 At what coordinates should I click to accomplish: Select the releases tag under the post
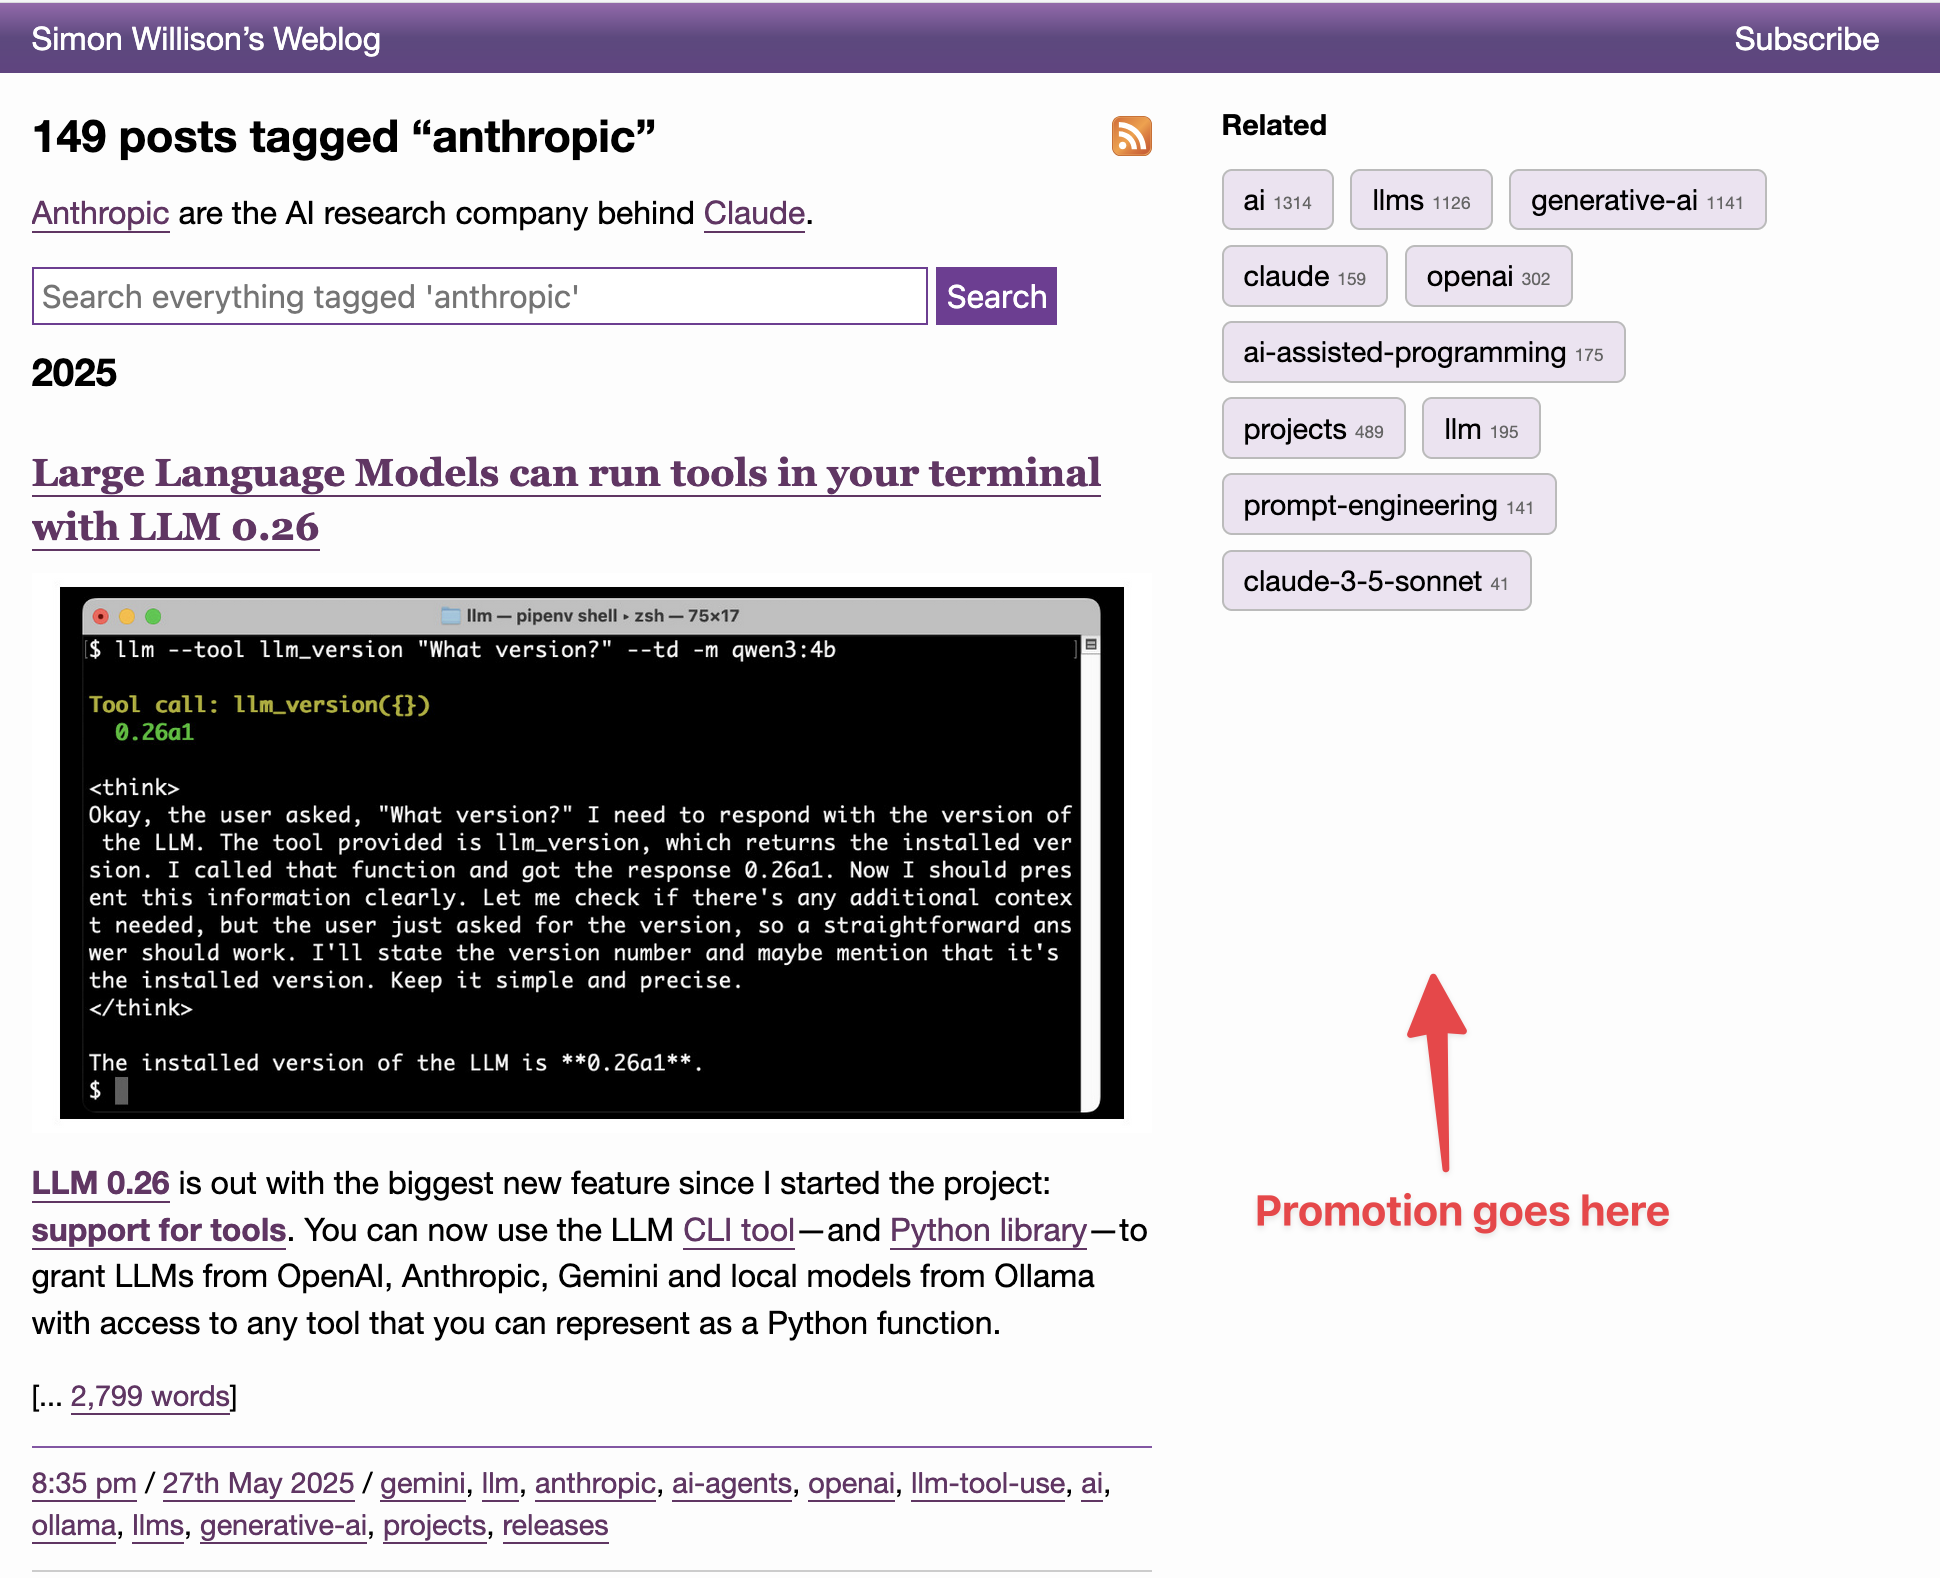click(x=555, y=1525)
